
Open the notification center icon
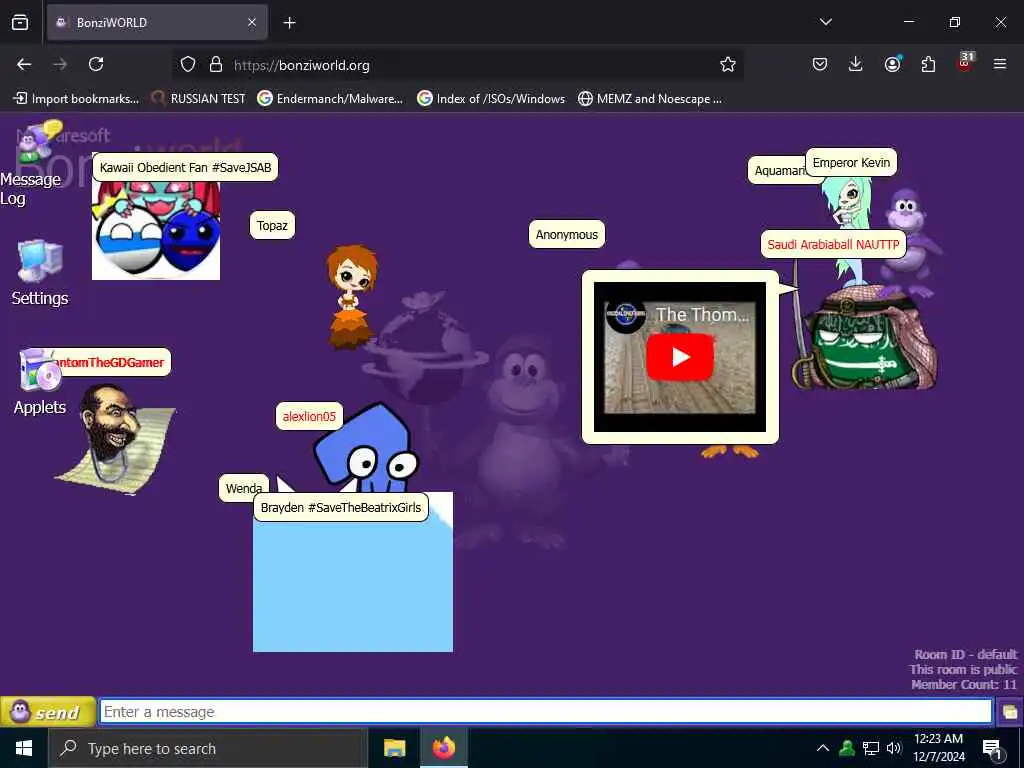993,748
